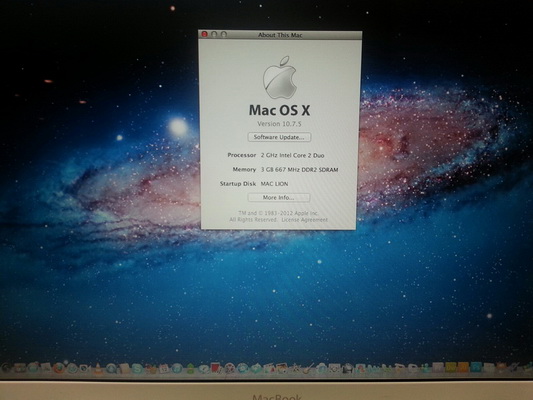Viewport: 533px width, 400px height.
Task: Close the About This Mac window
Action: pyautogui.click(x=205, y=34)
